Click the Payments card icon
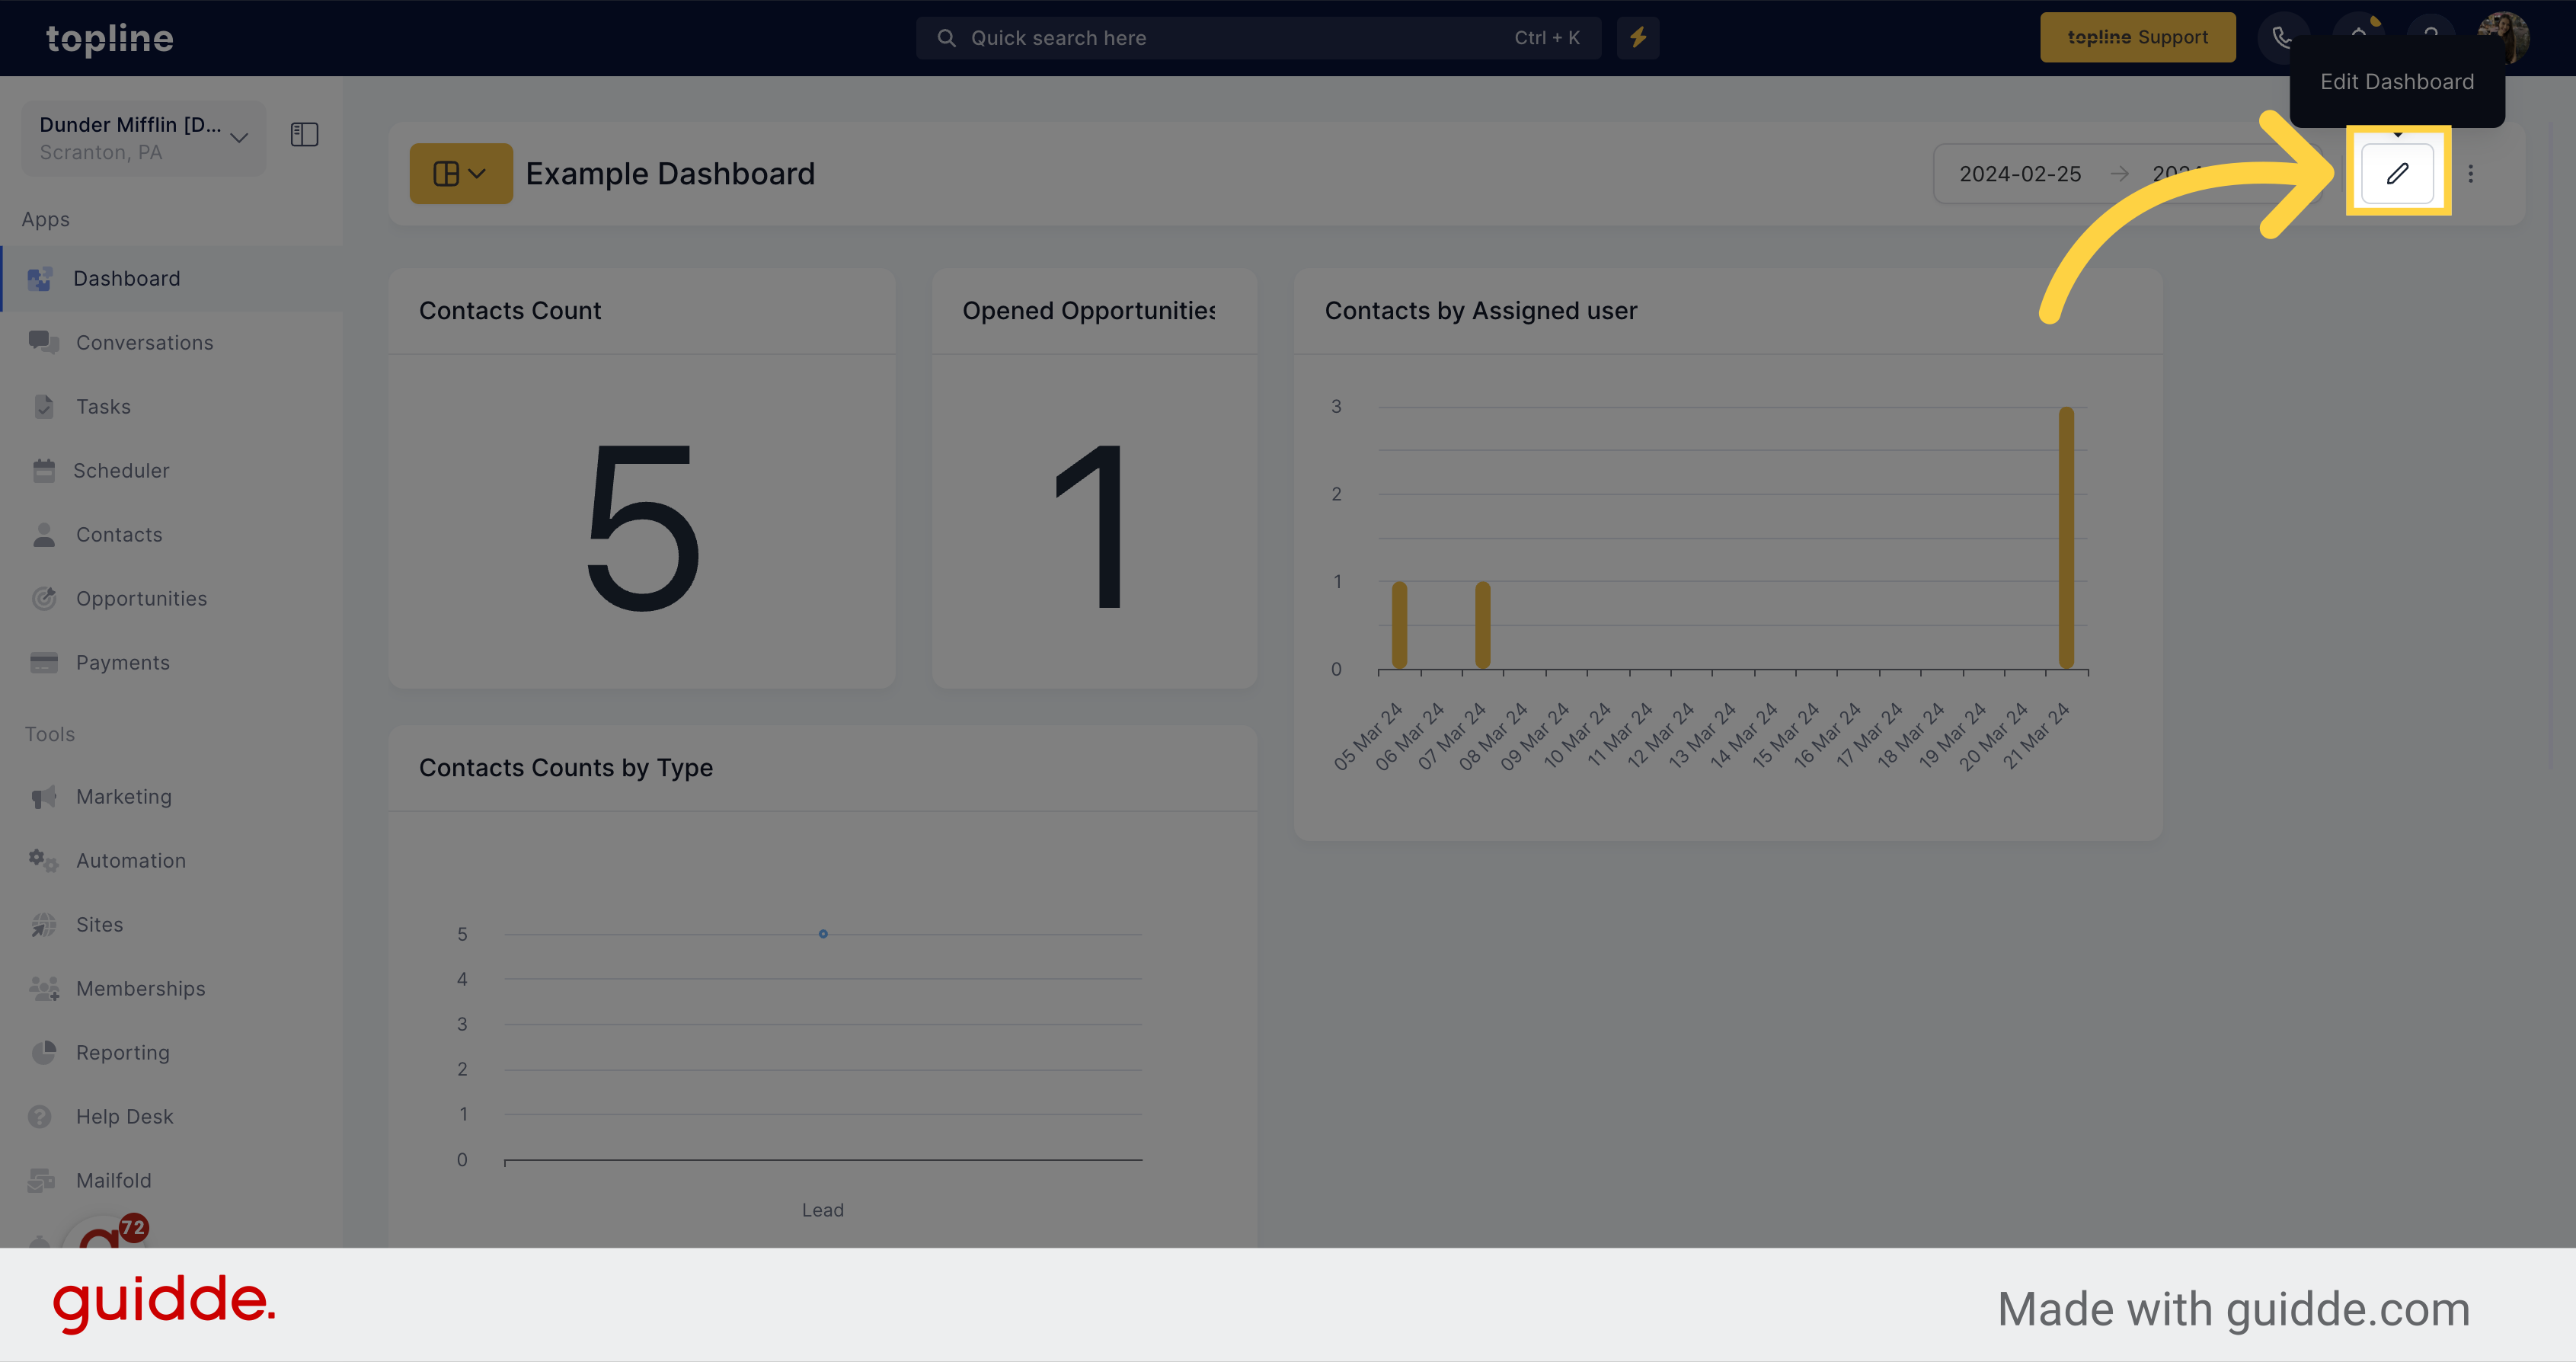This screenshot has width=2576, height=1362. coord(44,662)
